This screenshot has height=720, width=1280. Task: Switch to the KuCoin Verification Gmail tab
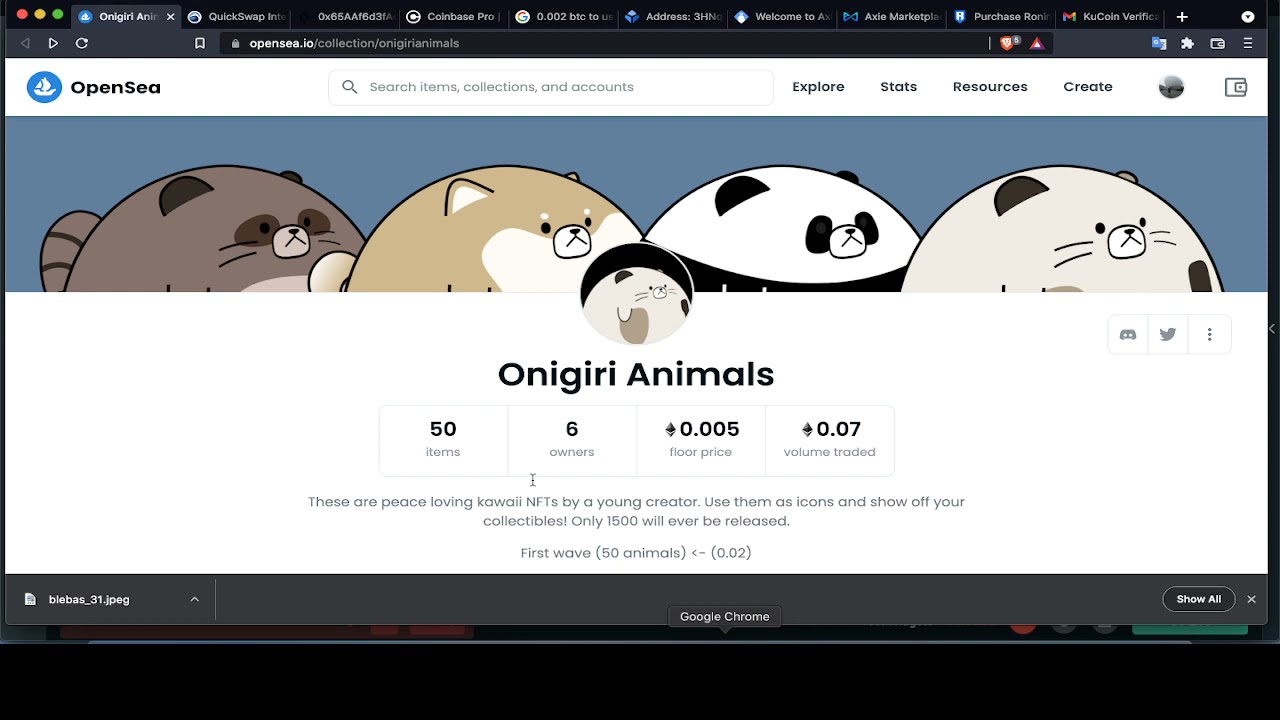(1108, 16)
